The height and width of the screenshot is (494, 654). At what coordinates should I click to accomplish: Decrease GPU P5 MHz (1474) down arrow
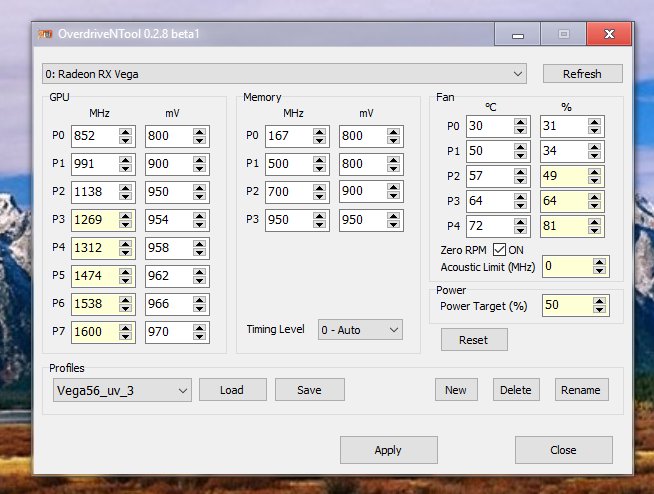[x=126, y=280]
